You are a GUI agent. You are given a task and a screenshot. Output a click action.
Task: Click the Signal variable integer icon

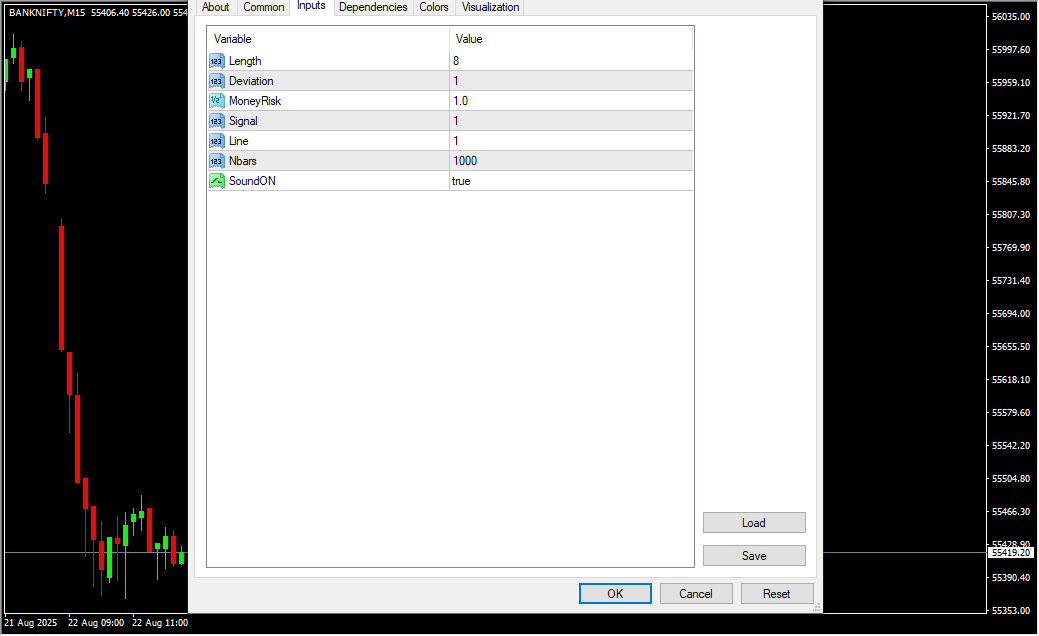click(x=217, y=121)
